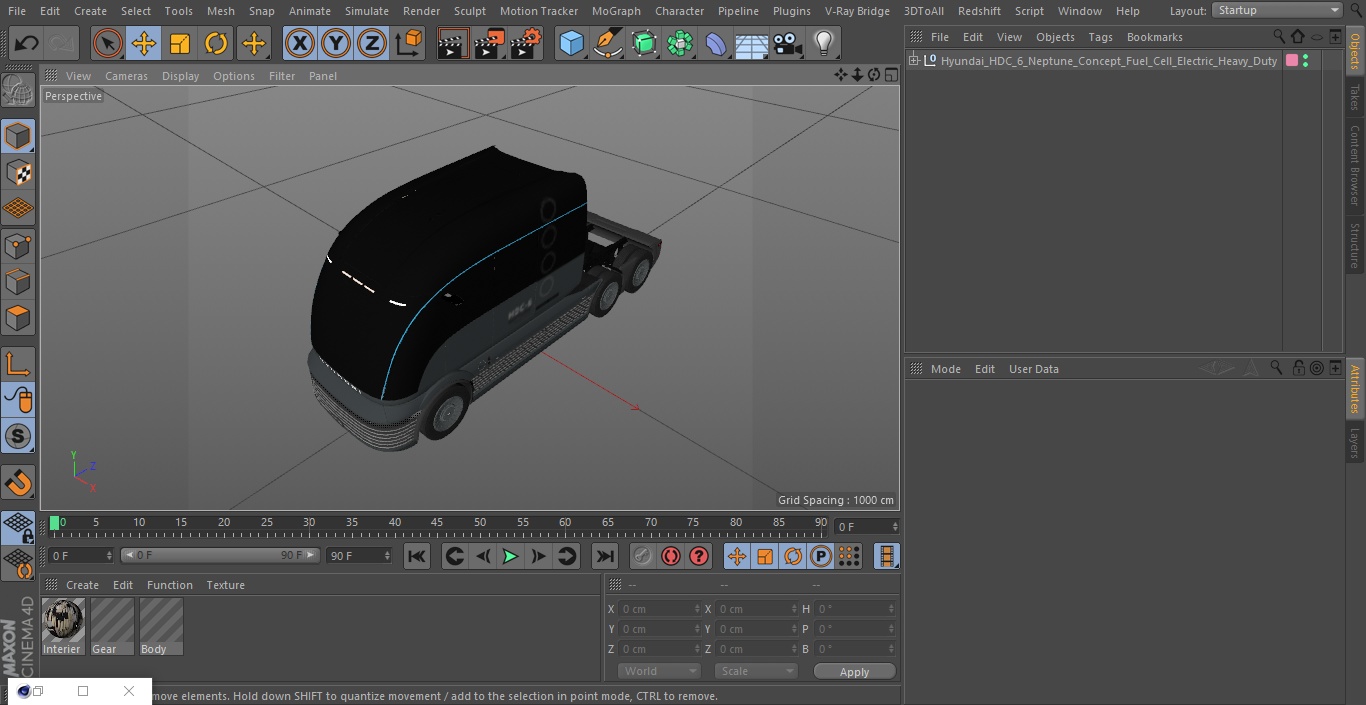The height and width of the screenshot is (705, 1366).
Task: Enable Points mode in left toolbar
Action: 18,246
